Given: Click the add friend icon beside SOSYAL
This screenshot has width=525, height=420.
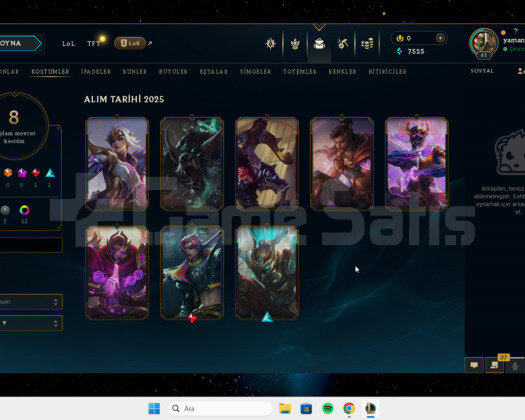Looking at the screenshot, I should (x=521, y=71).
